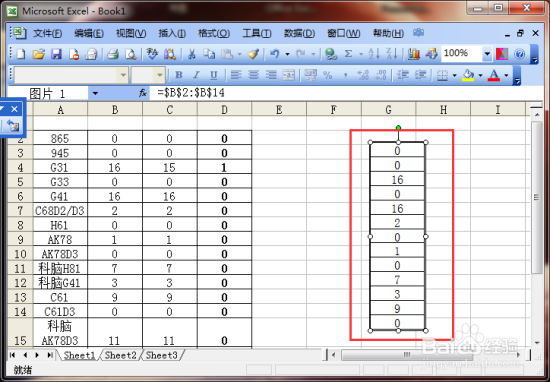
Task: Select column D header
Action: pos(224,110)
